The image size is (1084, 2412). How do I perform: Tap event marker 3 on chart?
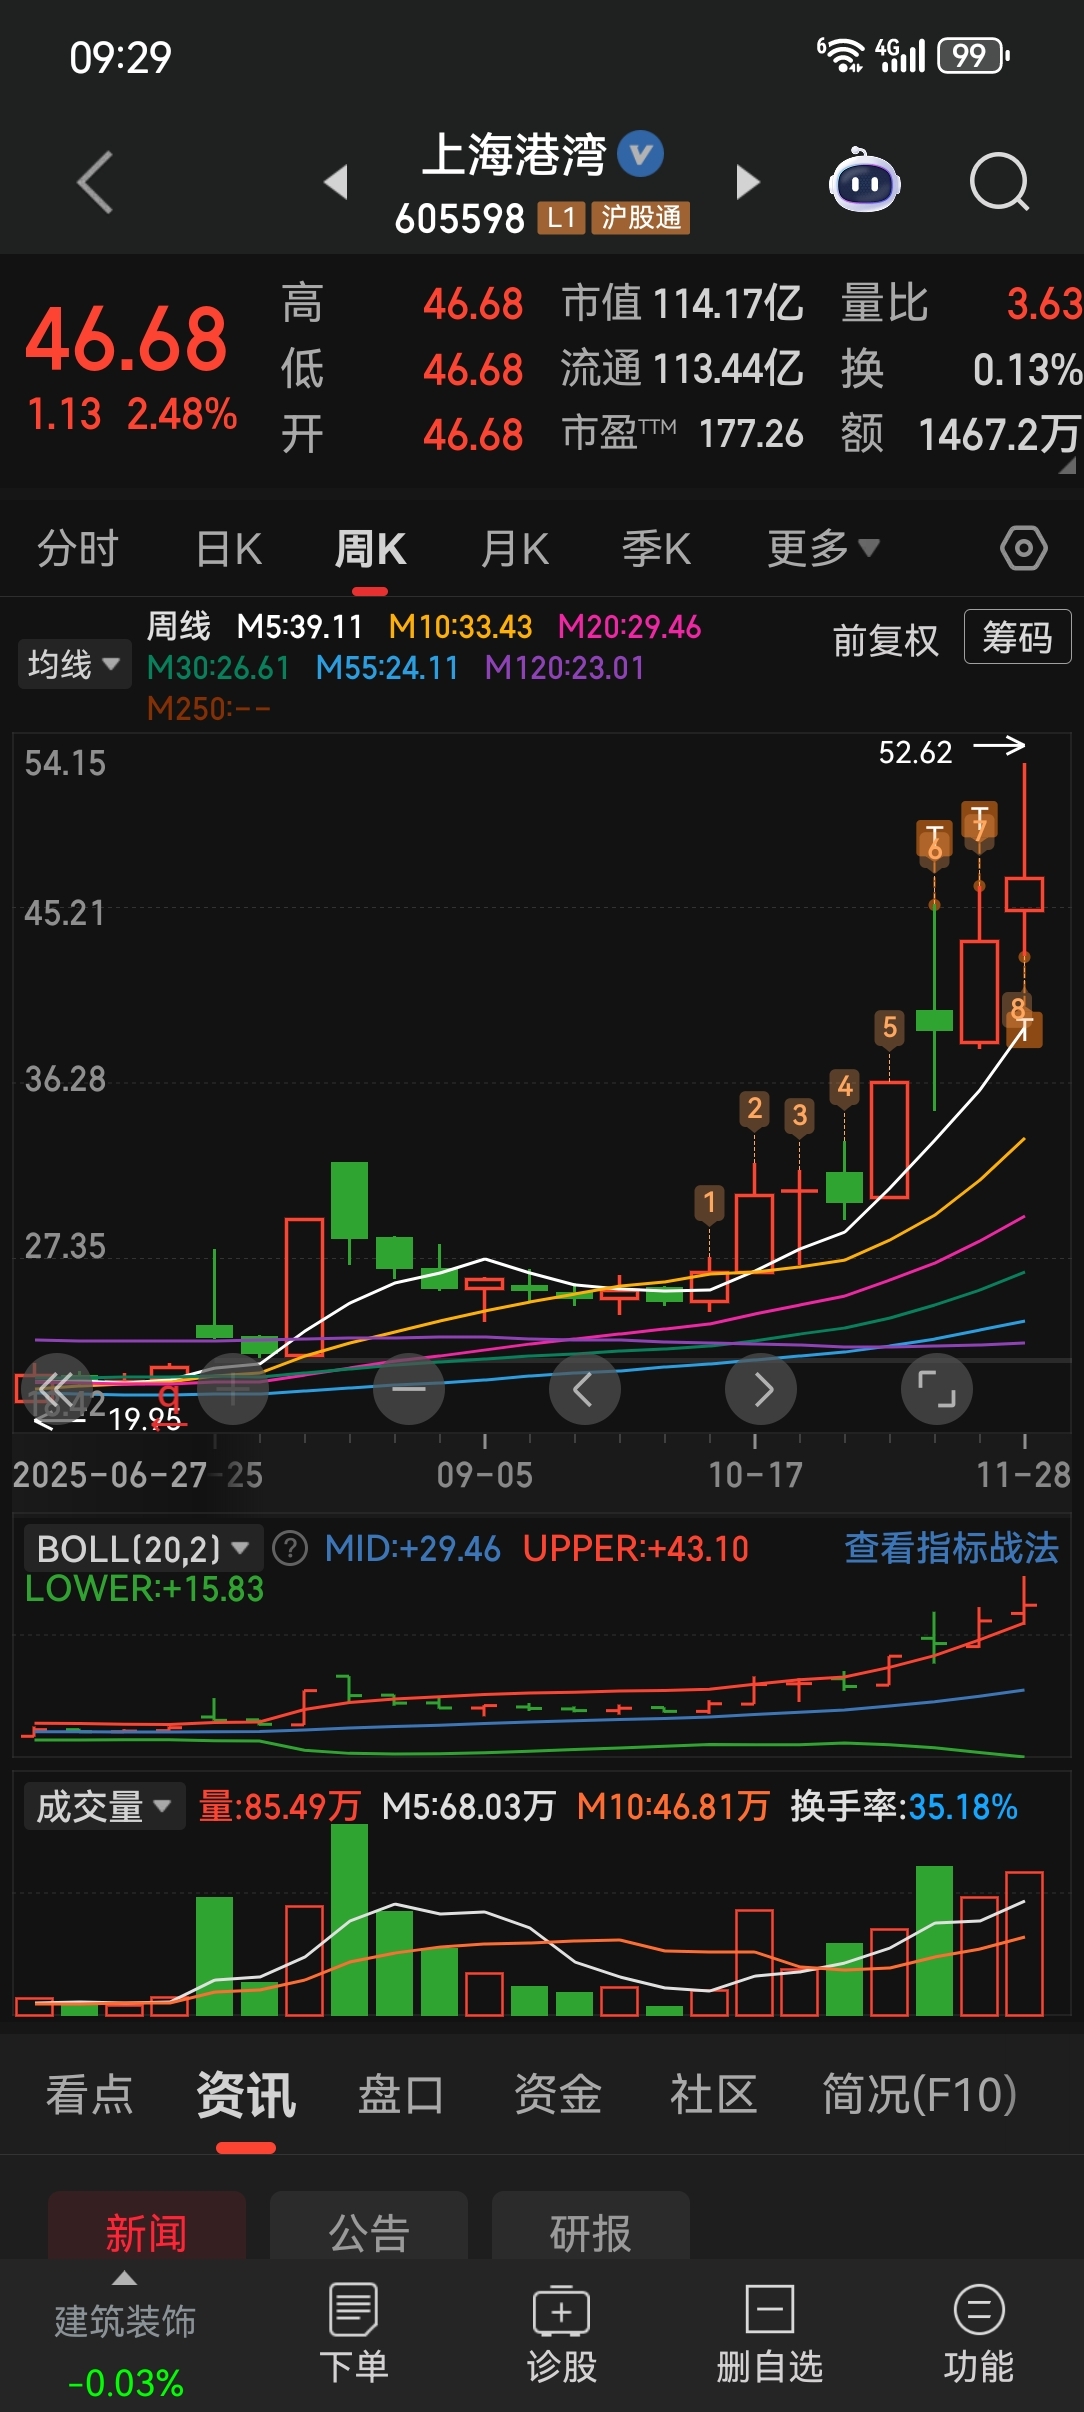[x=799, y=1115]
